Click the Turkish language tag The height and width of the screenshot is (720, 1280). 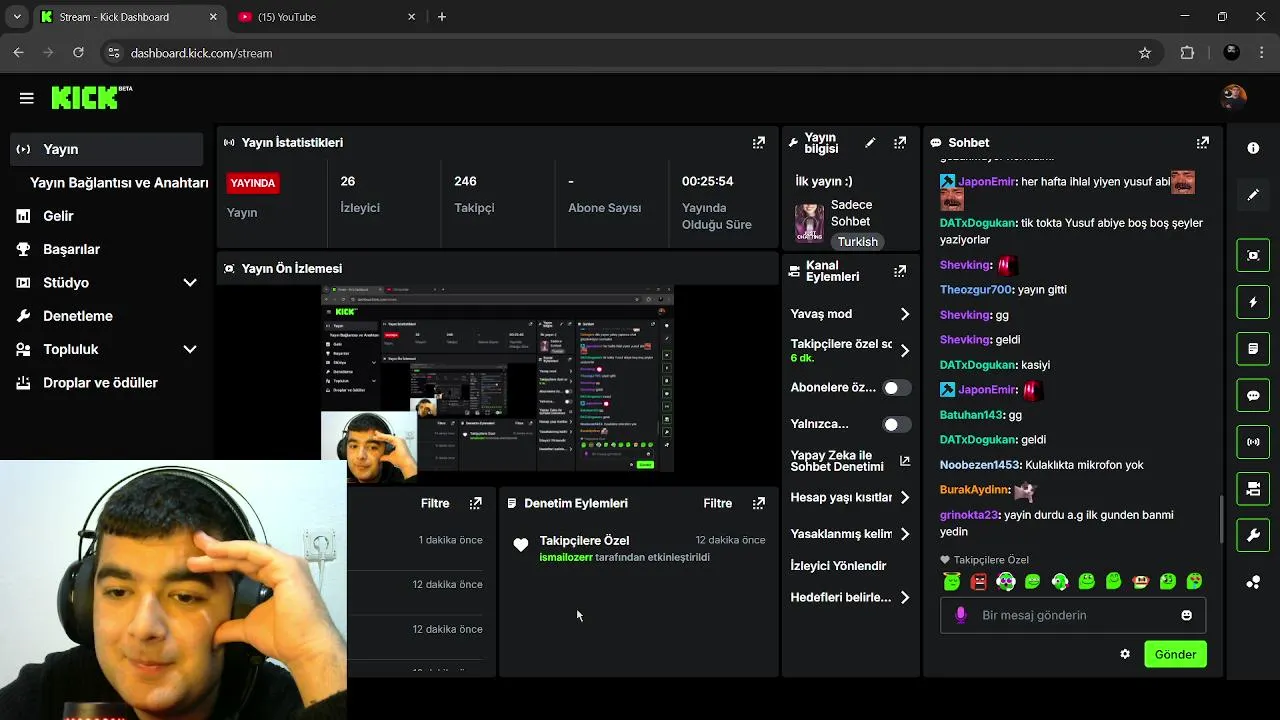click(x=857, y=242)
